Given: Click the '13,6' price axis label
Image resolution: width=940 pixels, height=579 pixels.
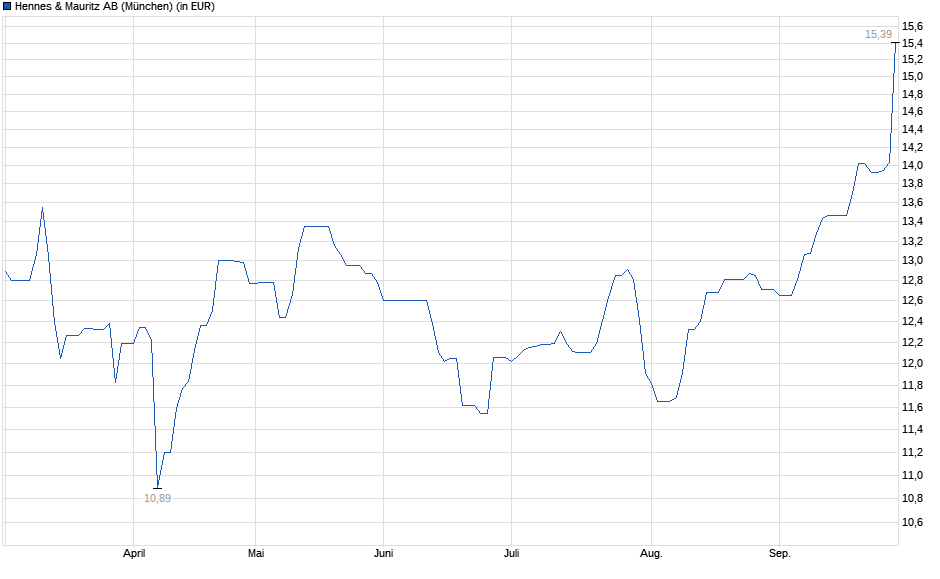Looking at the screenshot, I should (x=912, y=203).
